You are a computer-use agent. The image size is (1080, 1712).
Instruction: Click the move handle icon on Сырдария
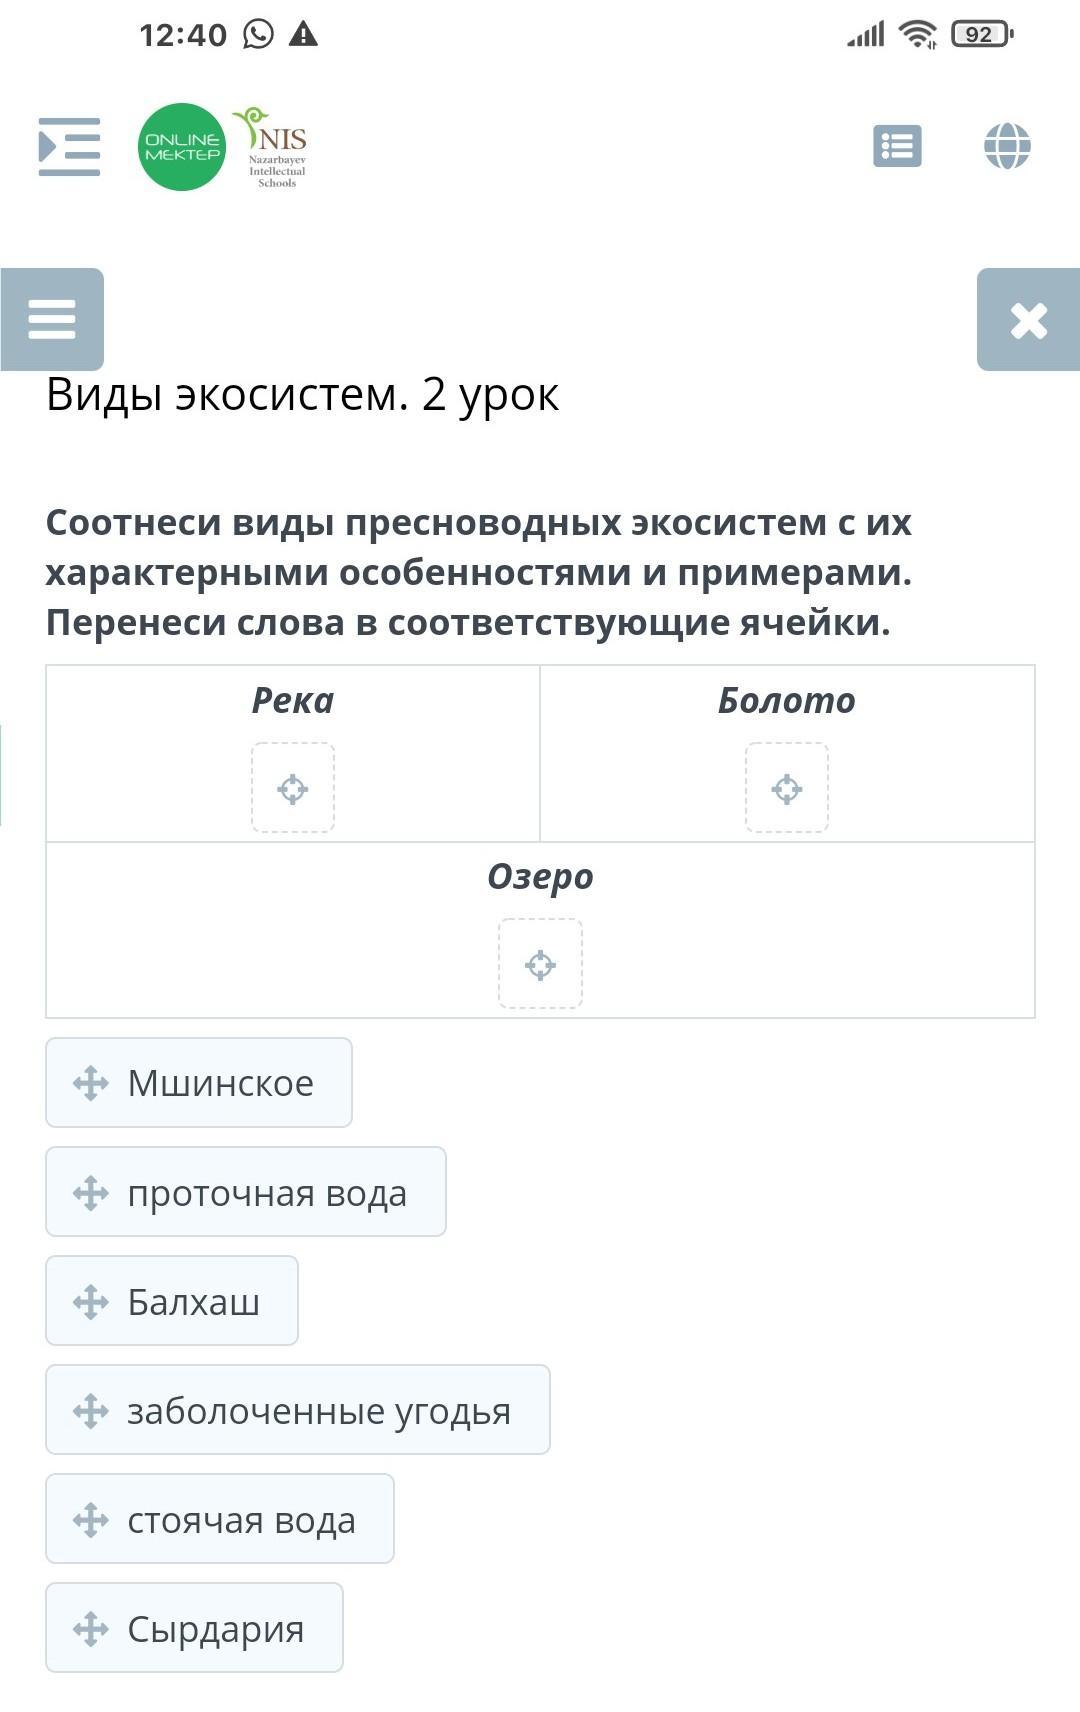[91, 1629]
